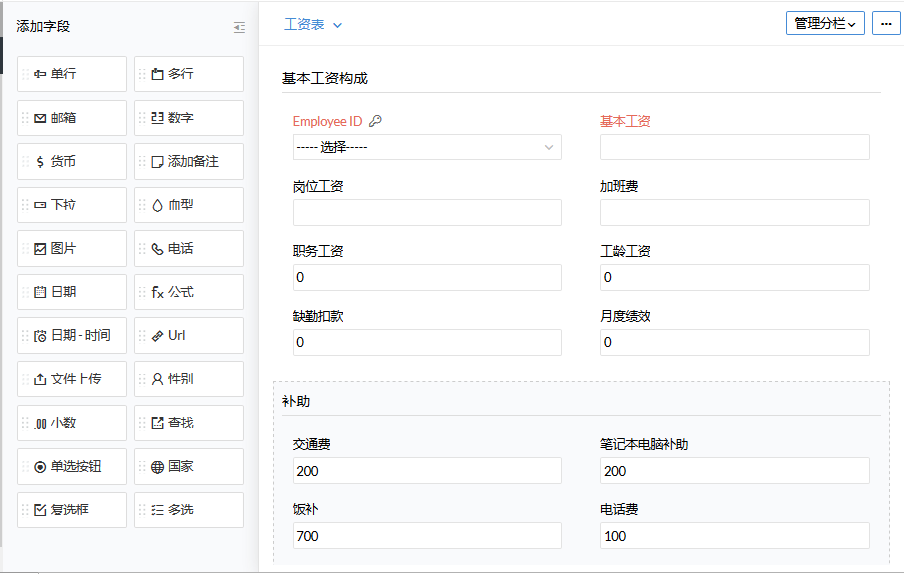Add a 复选框 checkbox field
Viewport: 904px width, 574px height.
pyautogui.click(x=72, y=510)
